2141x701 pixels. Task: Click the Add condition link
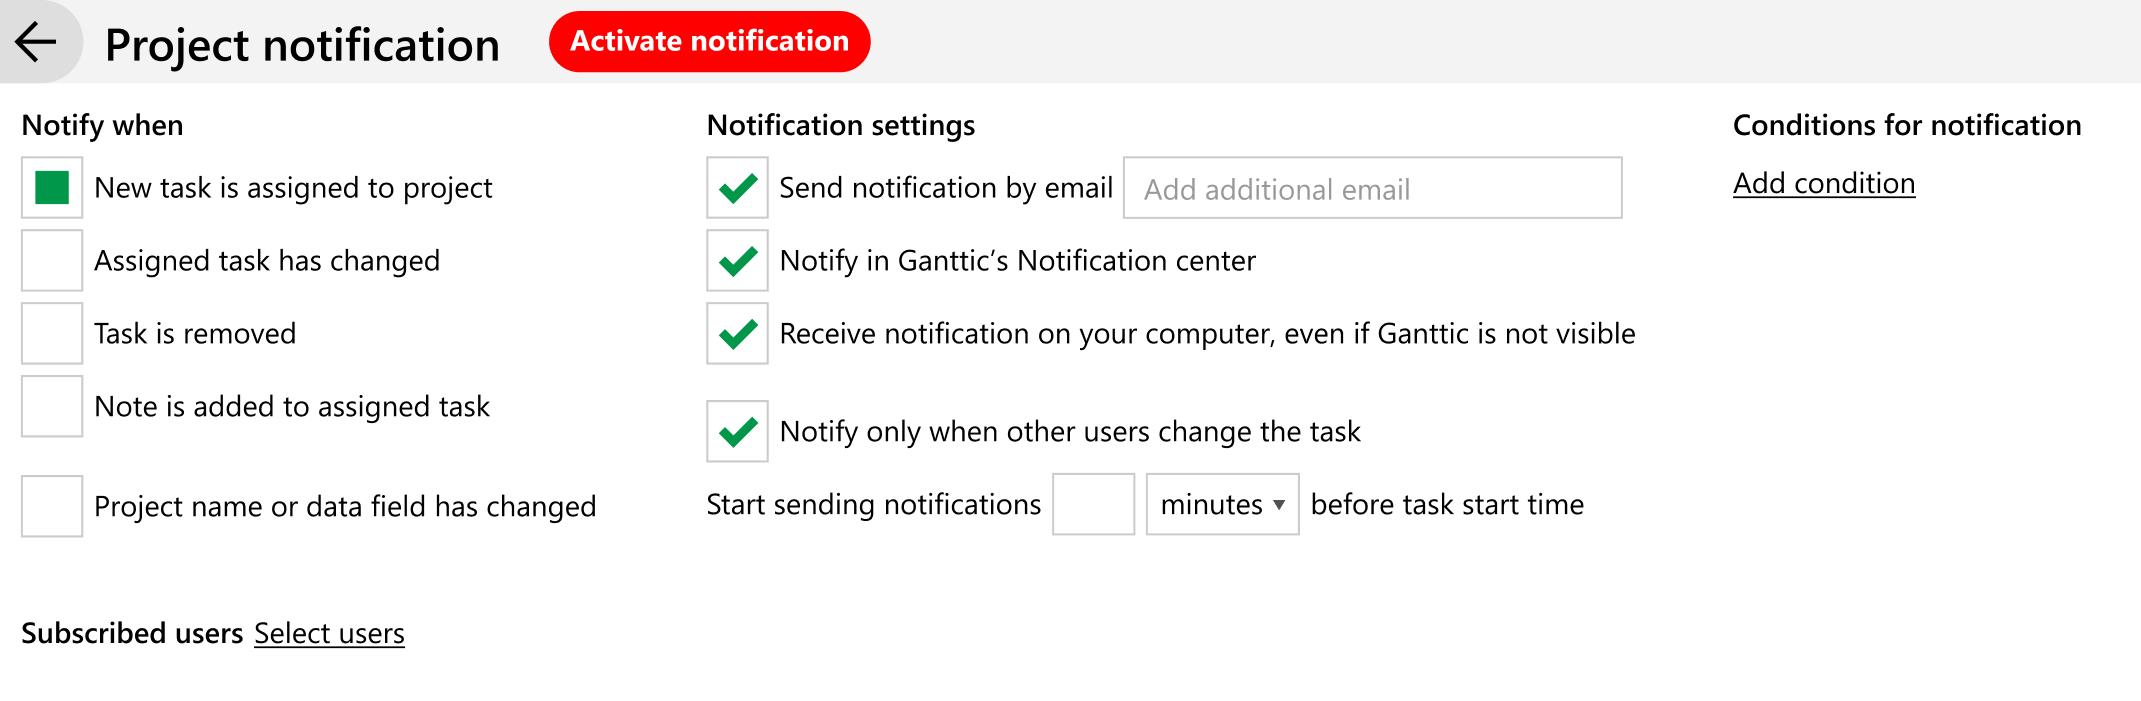pos(1824,182)
